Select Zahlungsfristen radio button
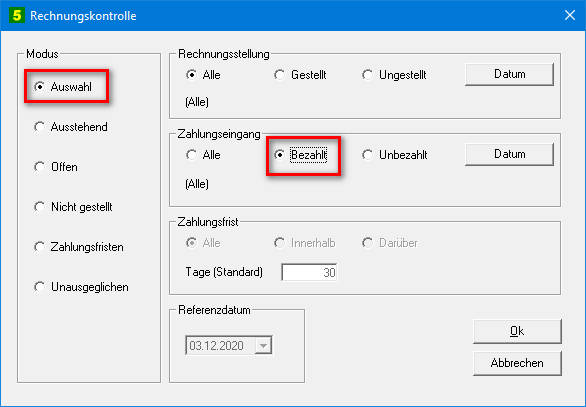The height and width of the screenshot is (407, 586). (x=78, y=247)
